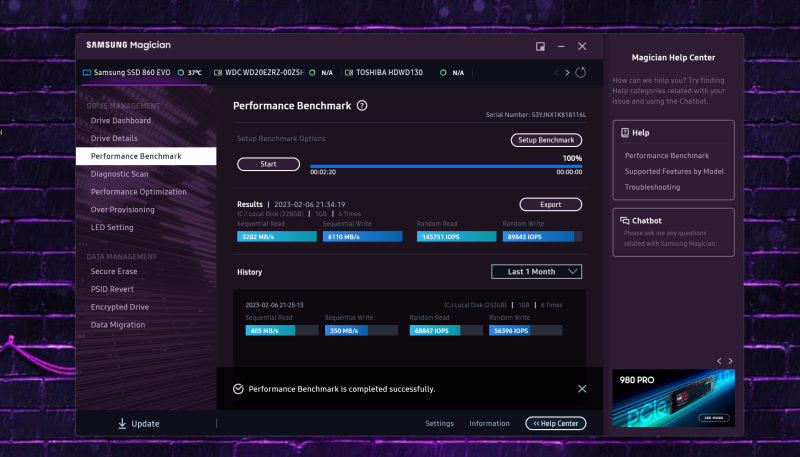Open the 980 PRO advertisement banner
The image size is (800, 457).
pos(673,398)
